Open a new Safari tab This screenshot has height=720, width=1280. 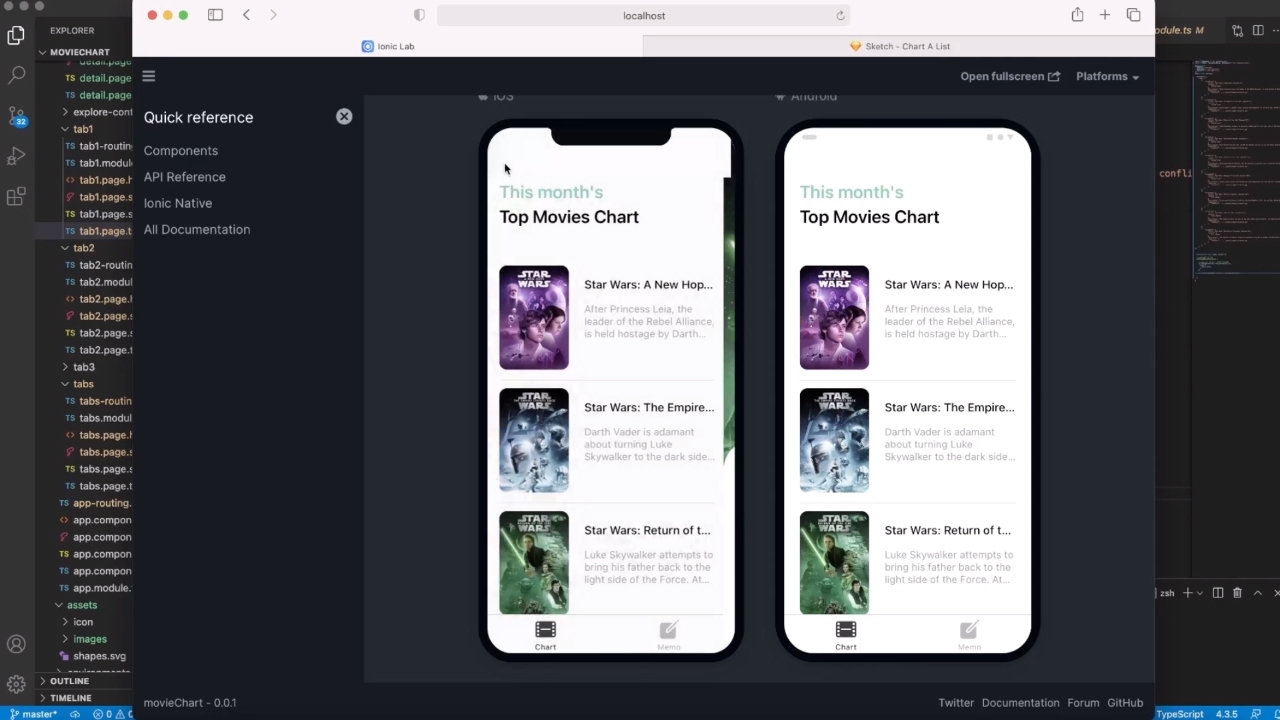tap(1105, 15)
